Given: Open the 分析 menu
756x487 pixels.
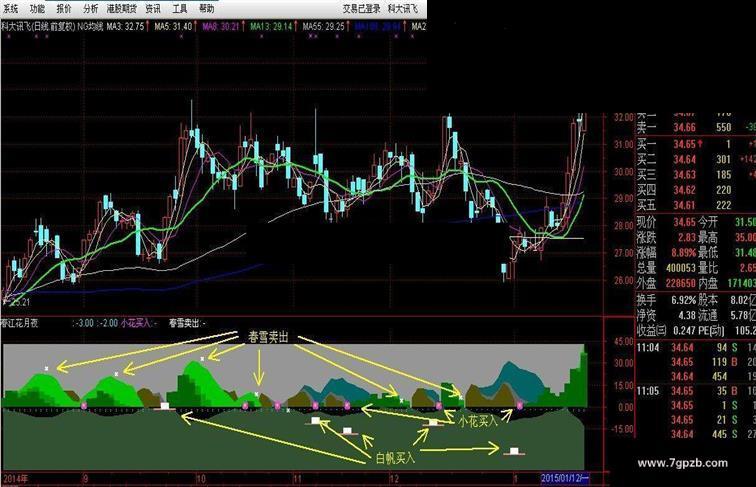Looking at the screenshot, I should (x=90, y=8).
